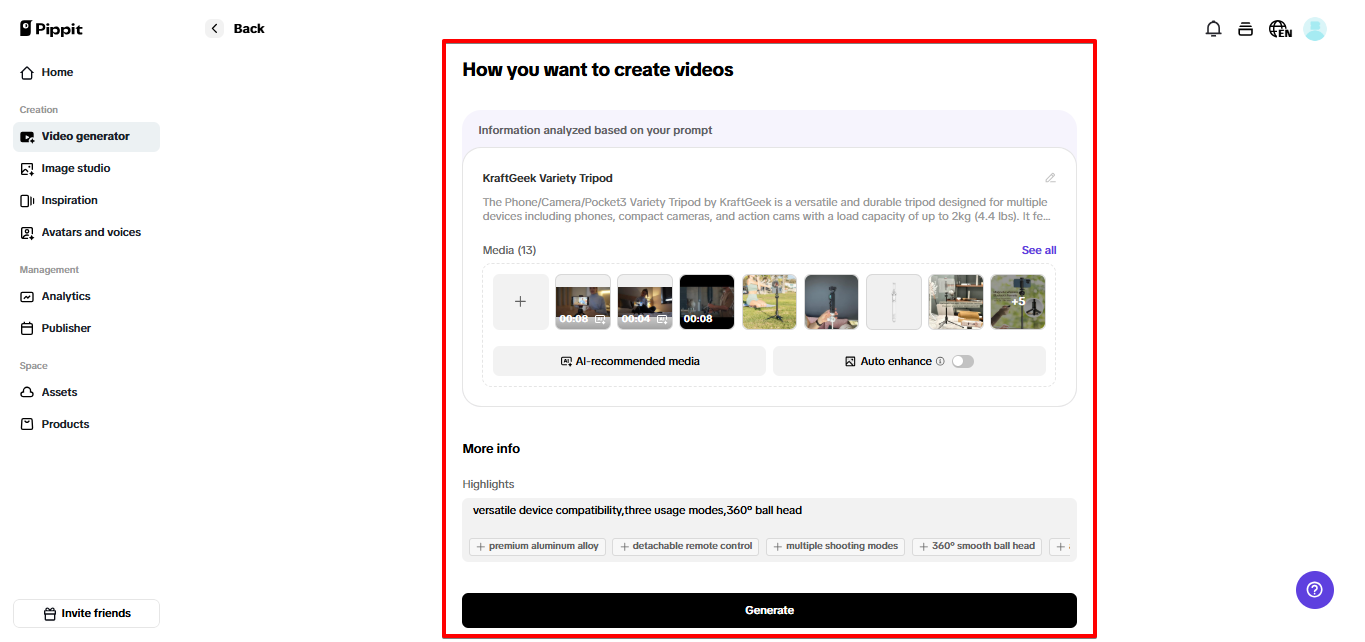Toggle AI-recommended media
Screen dimensions: 1365x642
(x=628, y=361)
